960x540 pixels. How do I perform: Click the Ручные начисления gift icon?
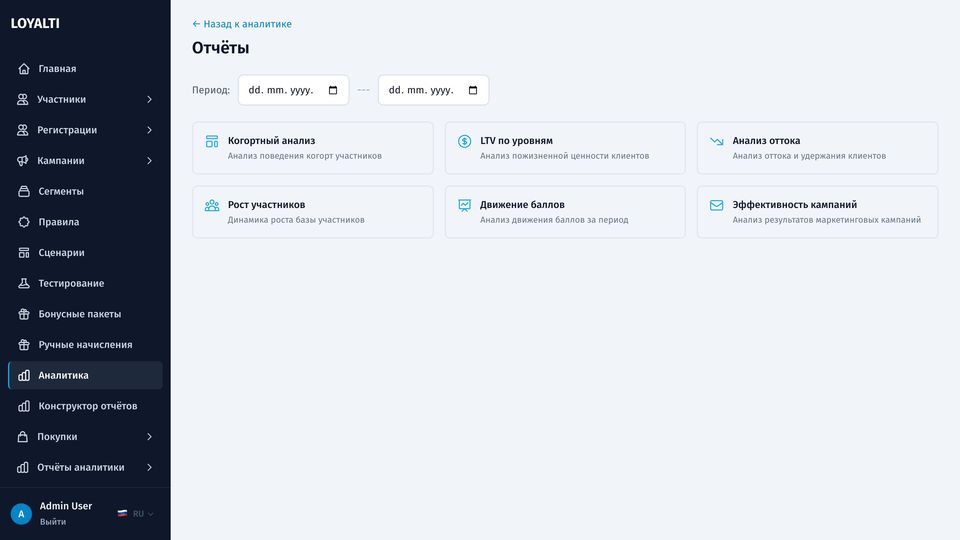click(24, 344)
